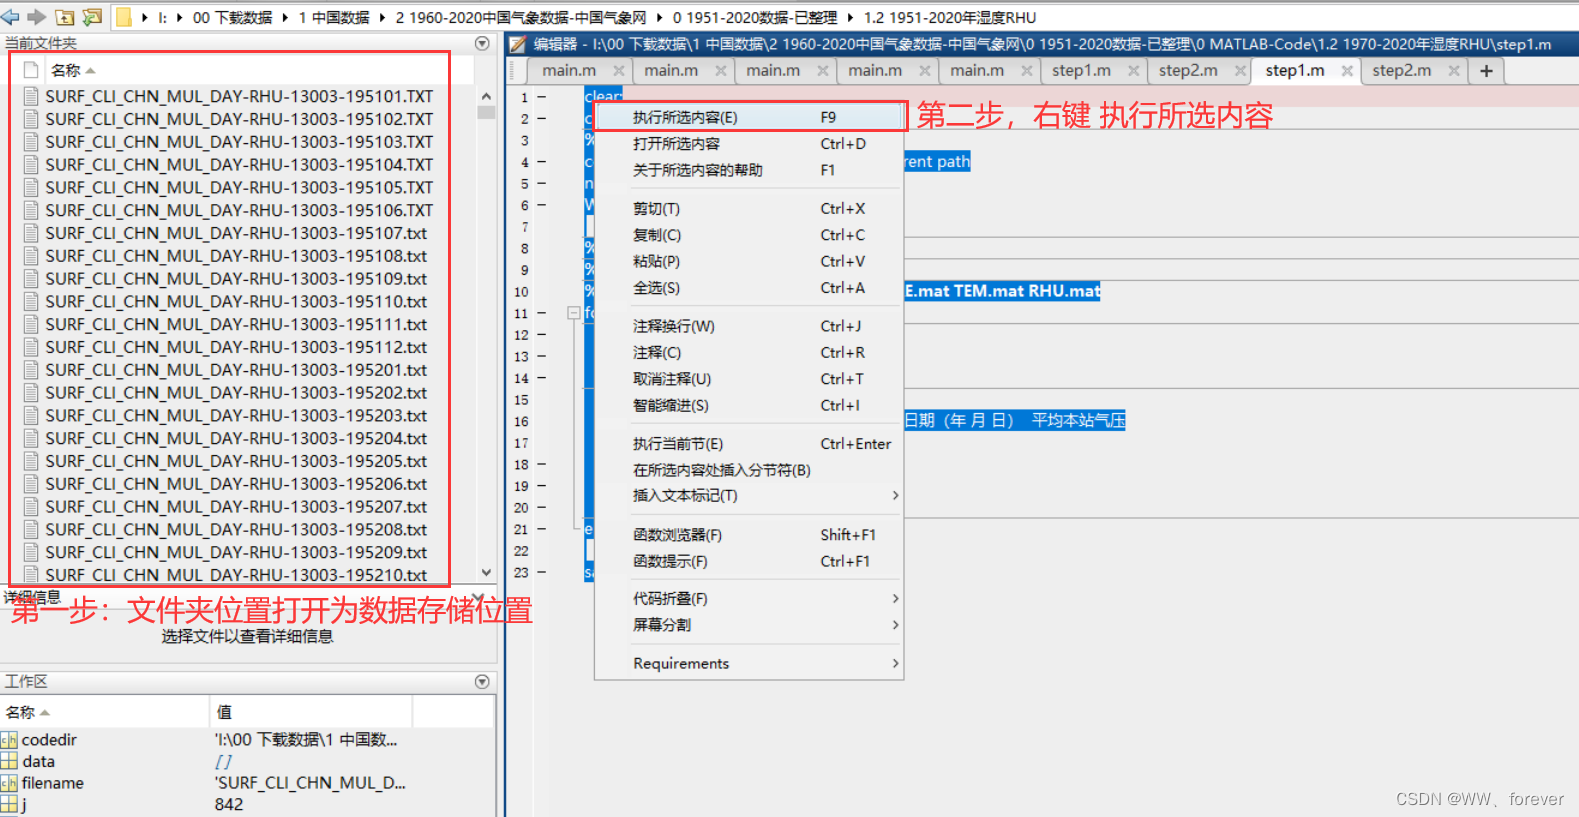Image resolution: width=1579 pixels, height=817 pixels.
Task: Click the icon of file RHU-13003-195107.txt
Action: point(31,233)
